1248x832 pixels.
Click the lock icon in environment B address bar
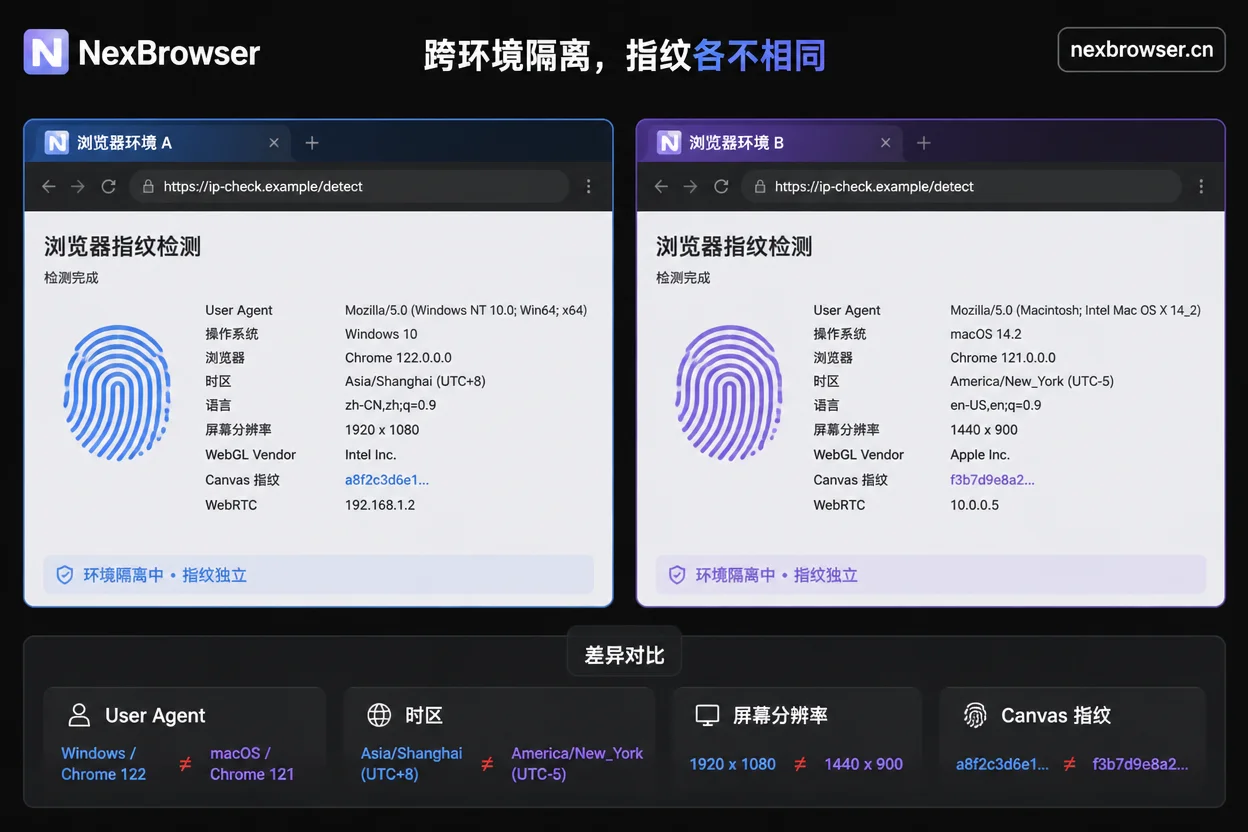759,186
